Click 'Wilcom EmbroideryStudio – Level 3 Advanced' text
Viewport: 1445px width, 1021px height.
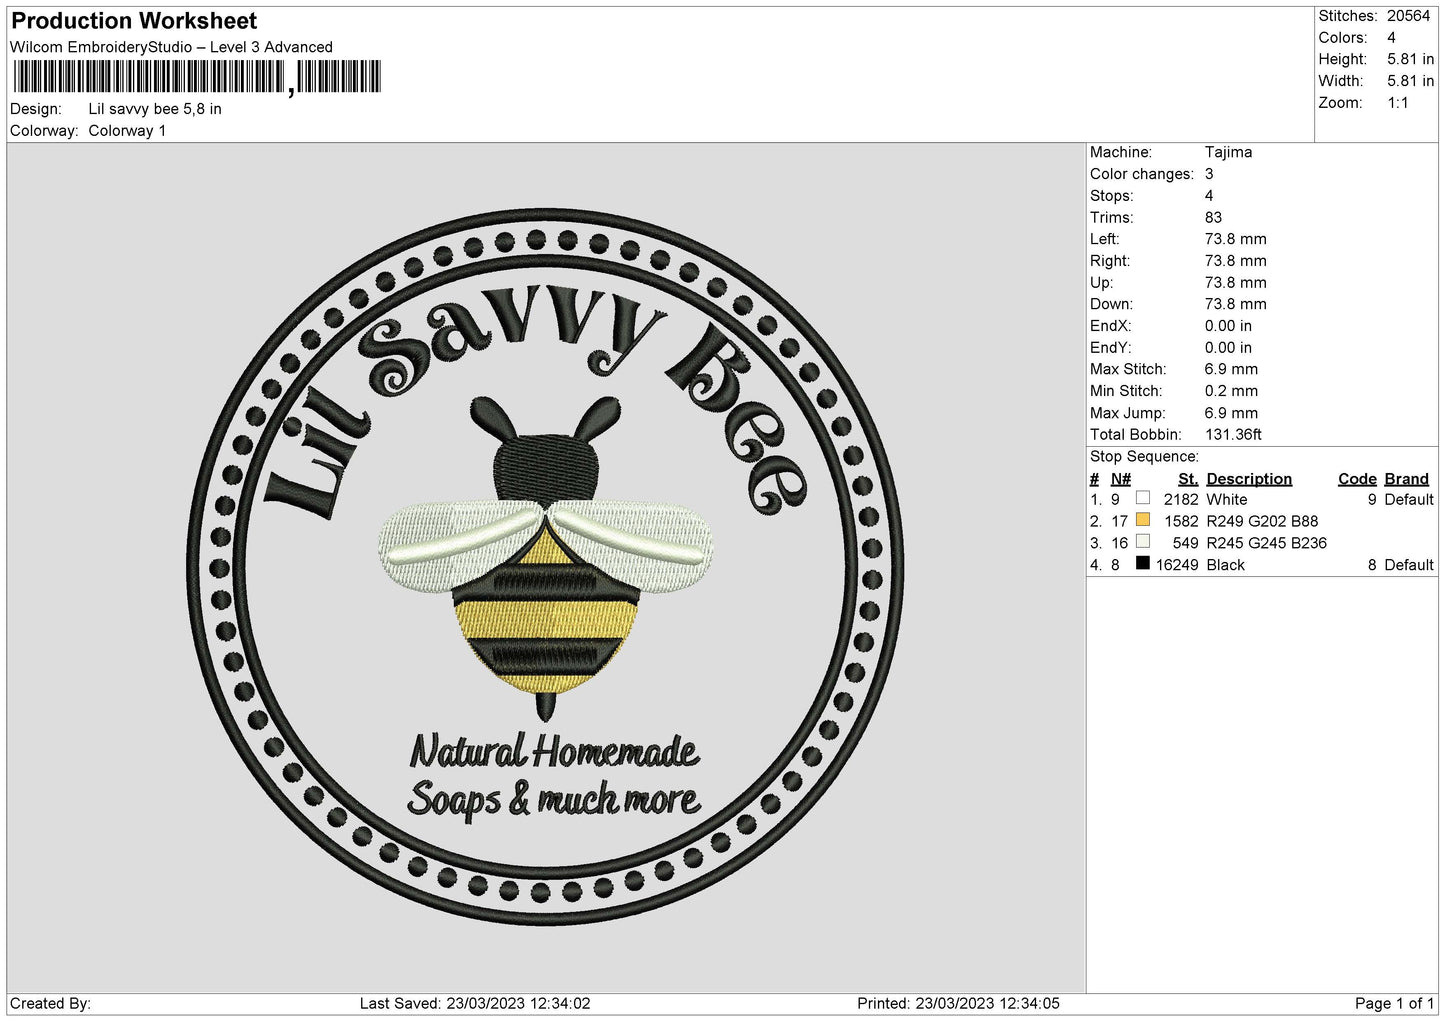(x=171, y=47)
